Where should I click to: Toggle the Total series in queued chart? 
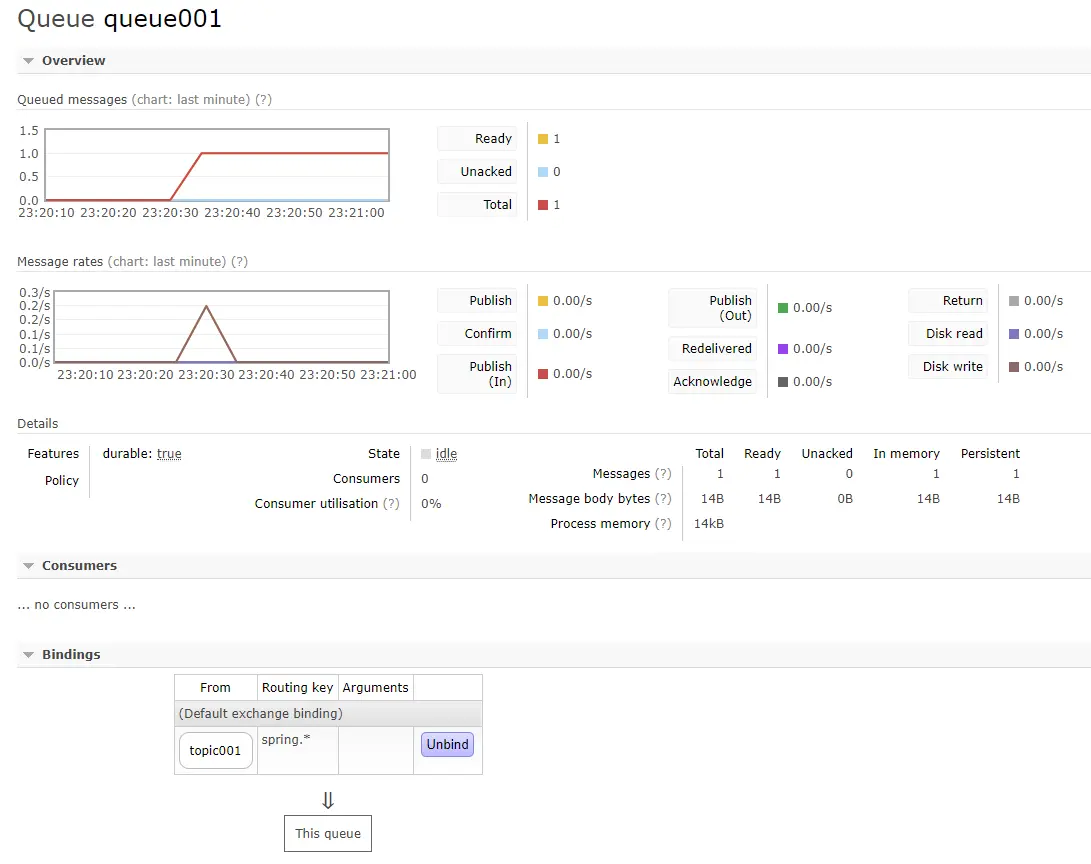(477, 205)
